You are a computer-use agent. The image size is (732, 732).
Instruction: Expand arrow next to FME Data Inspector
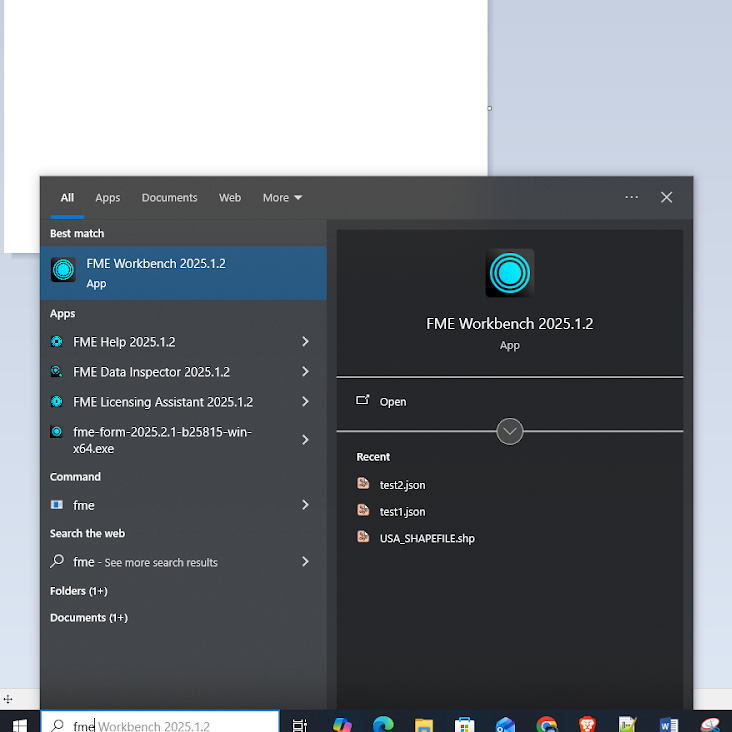click(305, 372)
